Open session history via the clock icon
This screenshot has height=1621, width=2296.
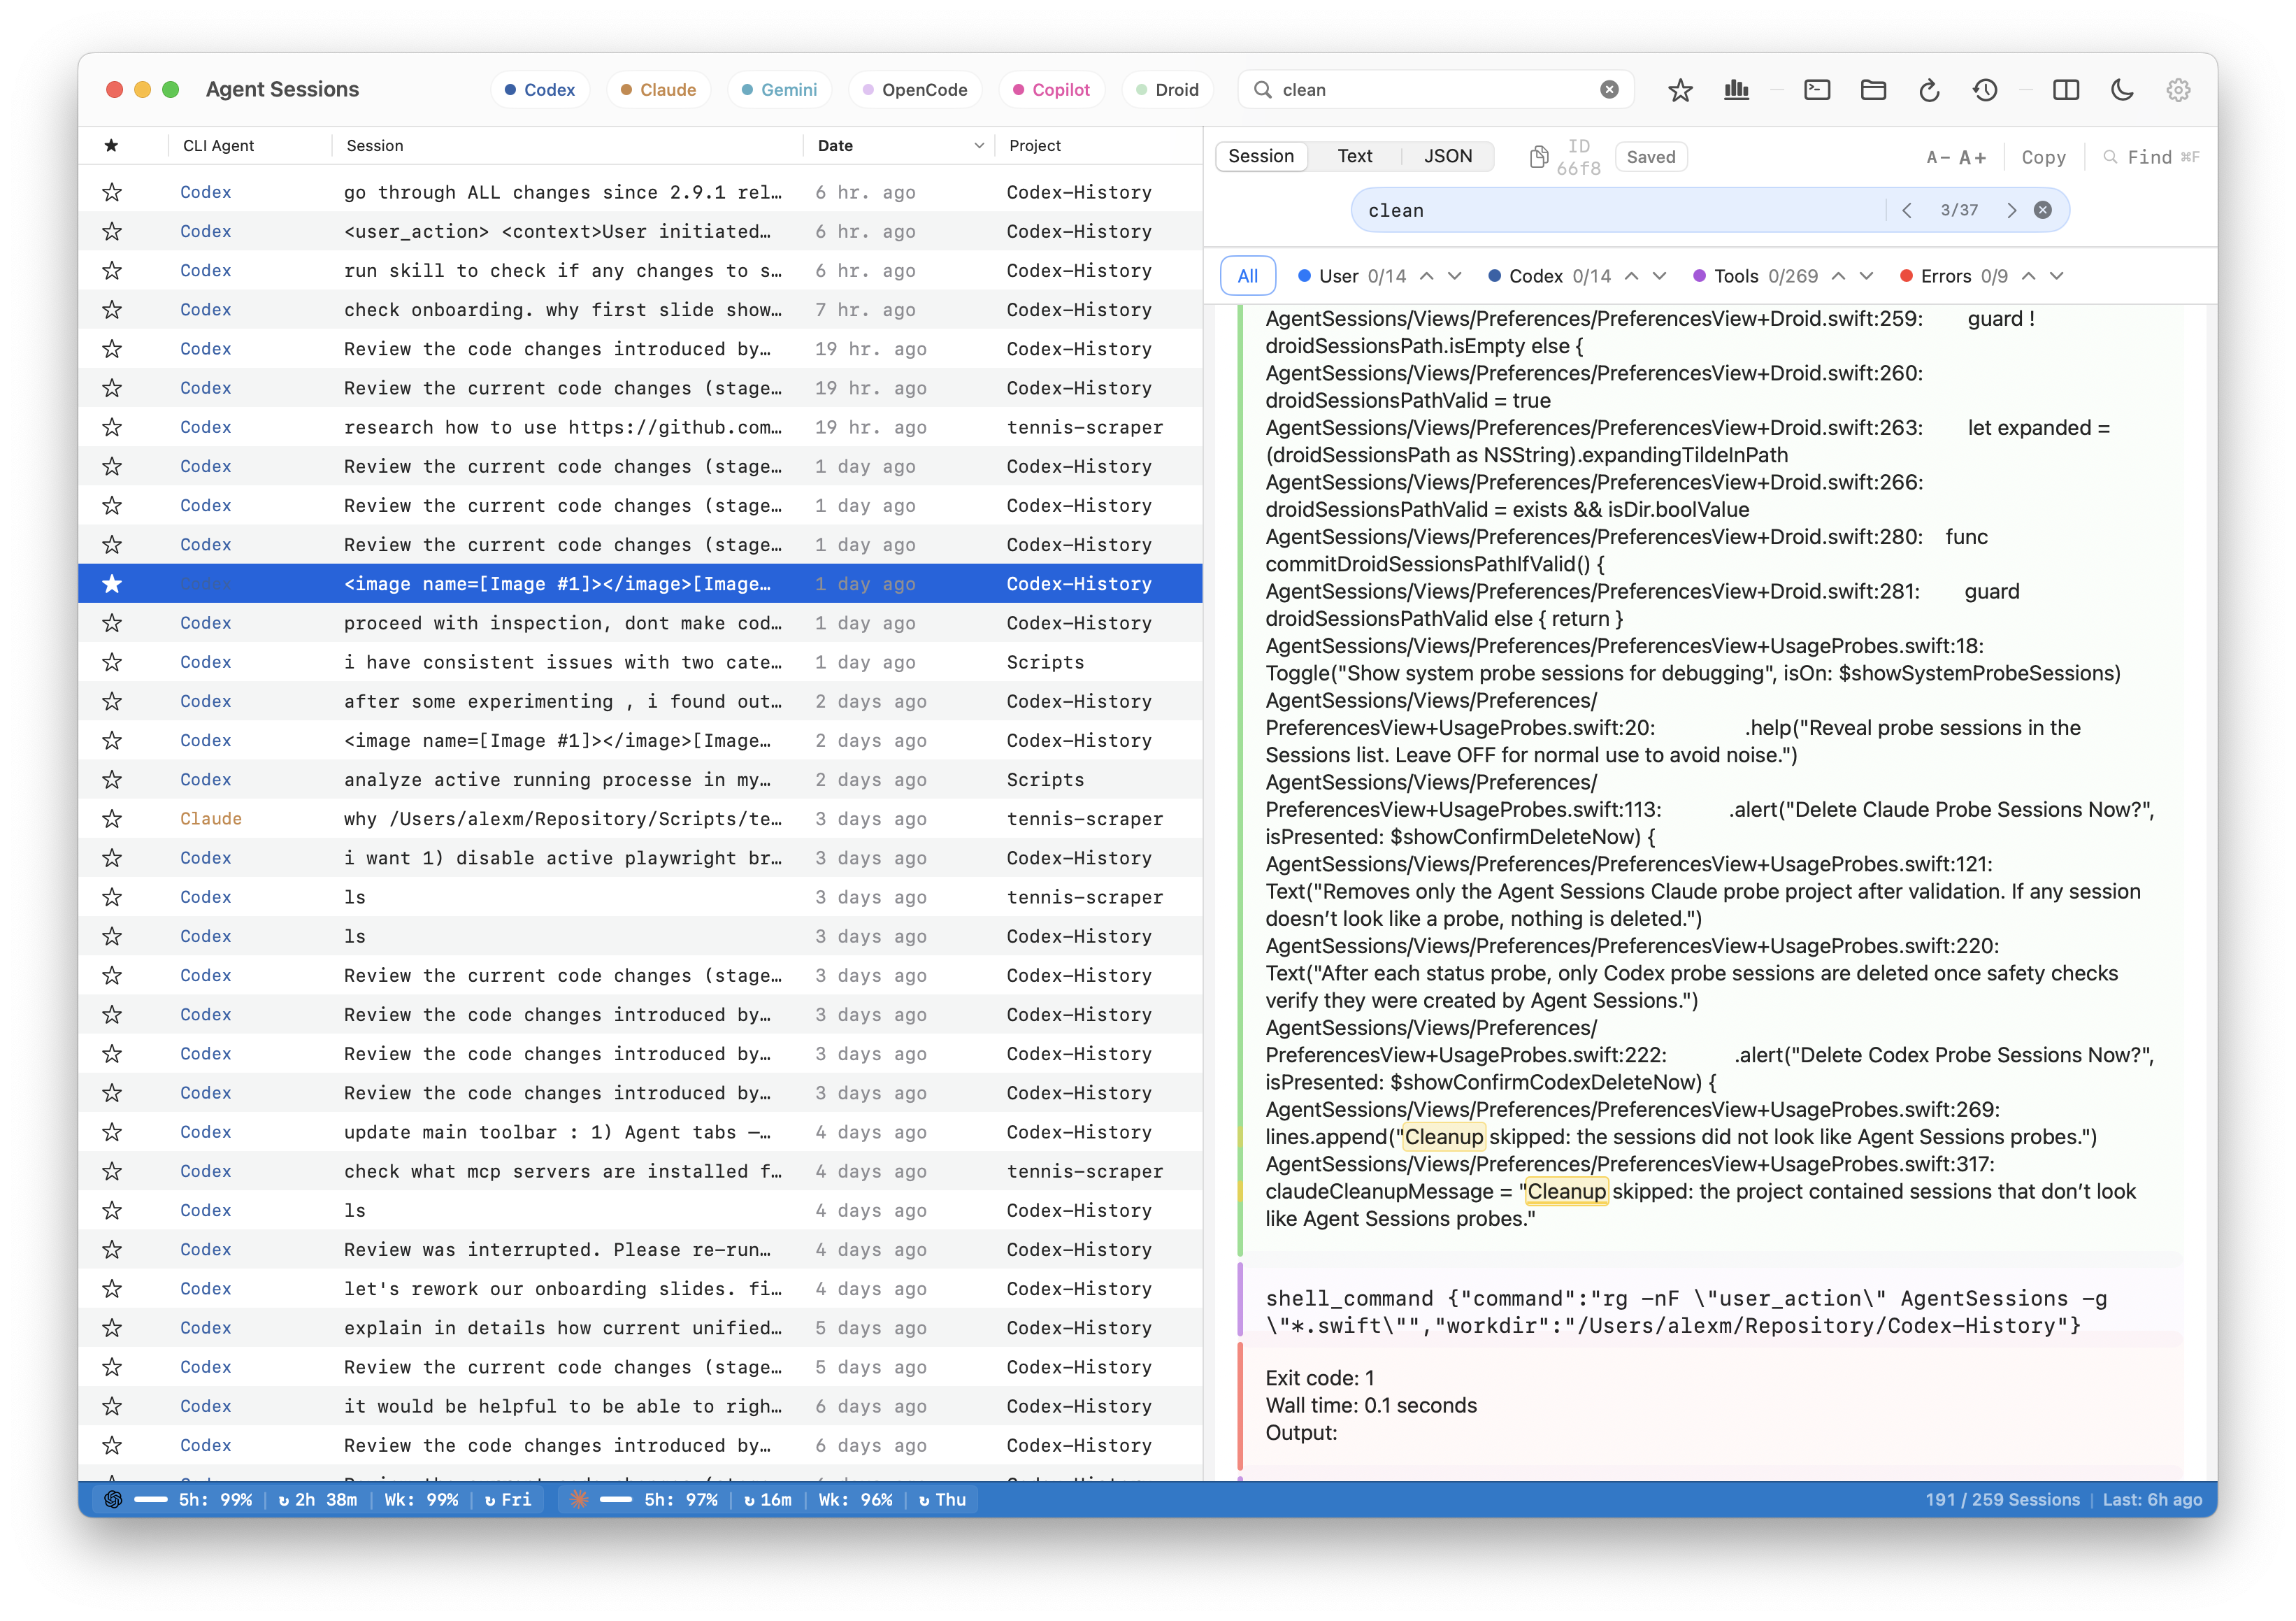(1986, 89)
